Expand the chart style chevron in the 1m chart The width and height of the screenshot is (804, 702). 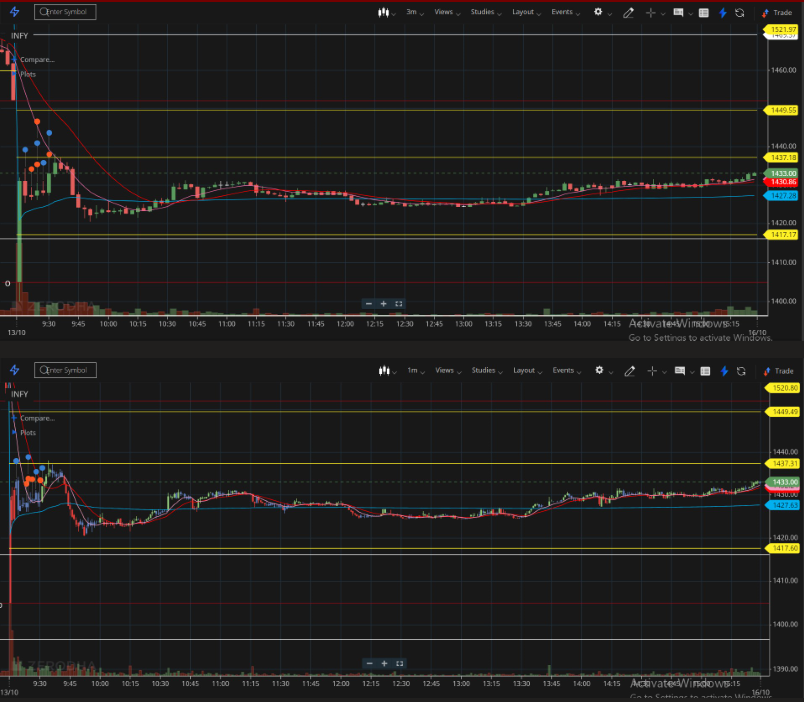point(394,373)
